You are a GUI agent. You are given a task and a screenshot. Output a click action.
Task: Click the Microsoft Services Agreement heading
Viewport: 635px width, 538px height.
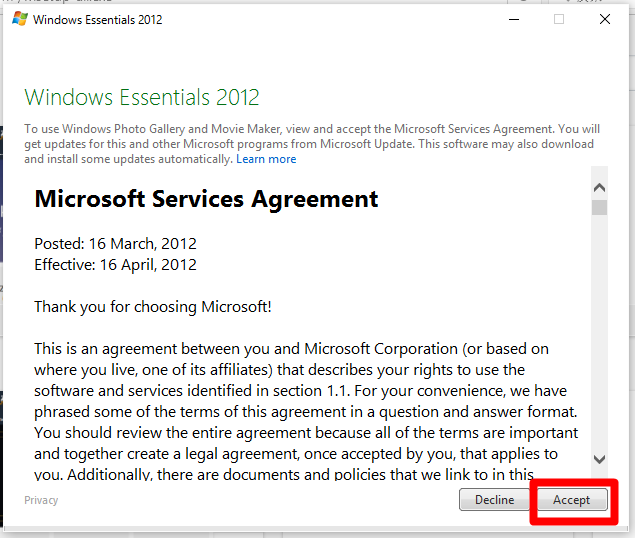[x=206, y=198]
